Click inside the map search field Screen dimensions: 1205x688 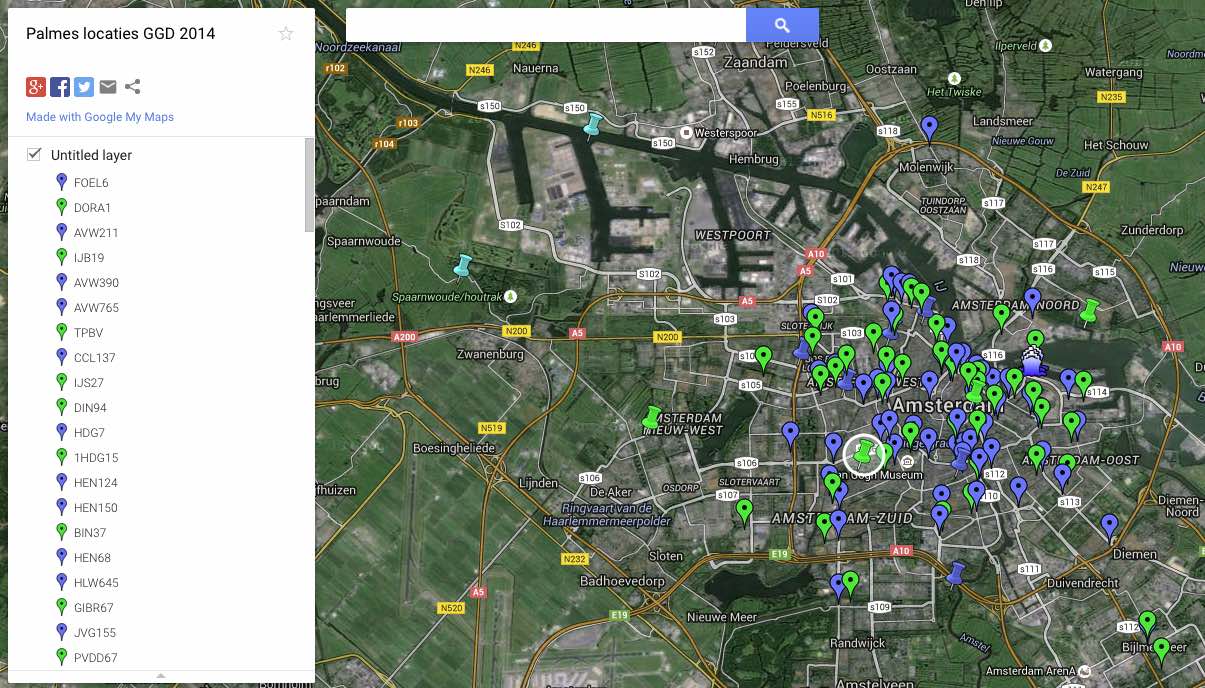tap(545, 25)
